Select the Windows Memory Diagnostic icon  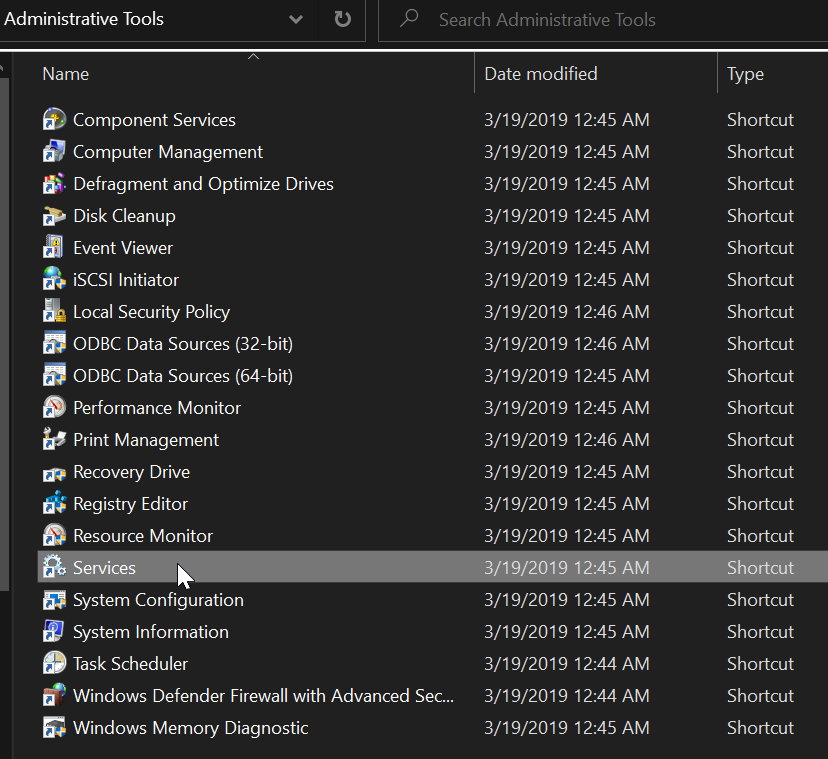click(54, 727)
